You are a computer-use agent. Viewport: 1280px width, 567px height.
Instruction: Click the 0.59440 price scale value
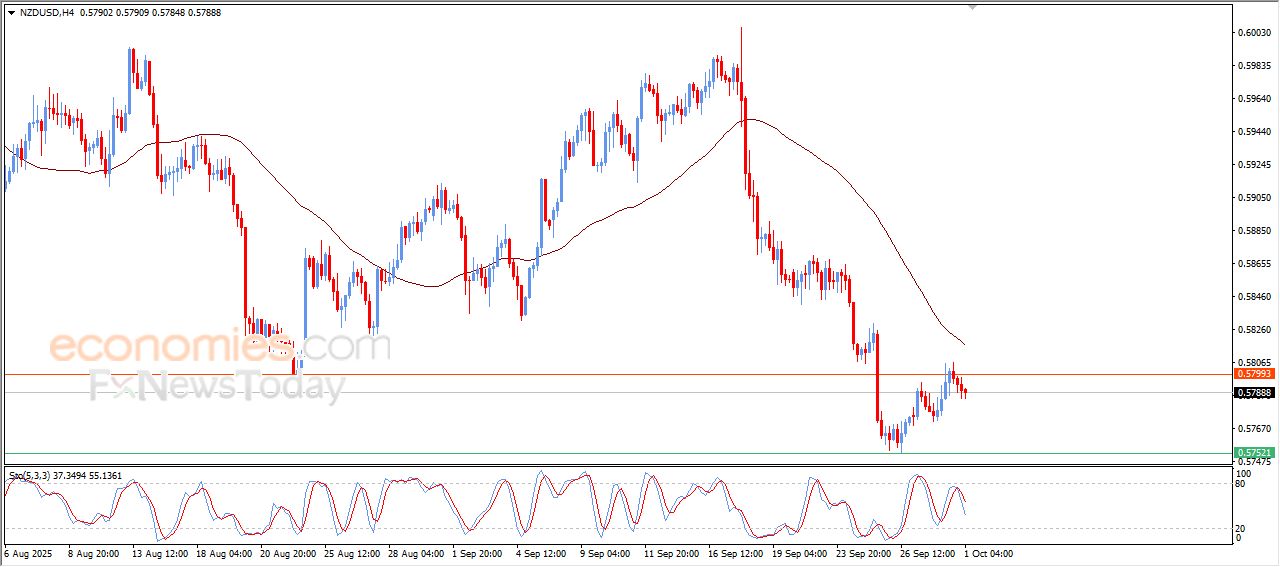[1255, 132]
